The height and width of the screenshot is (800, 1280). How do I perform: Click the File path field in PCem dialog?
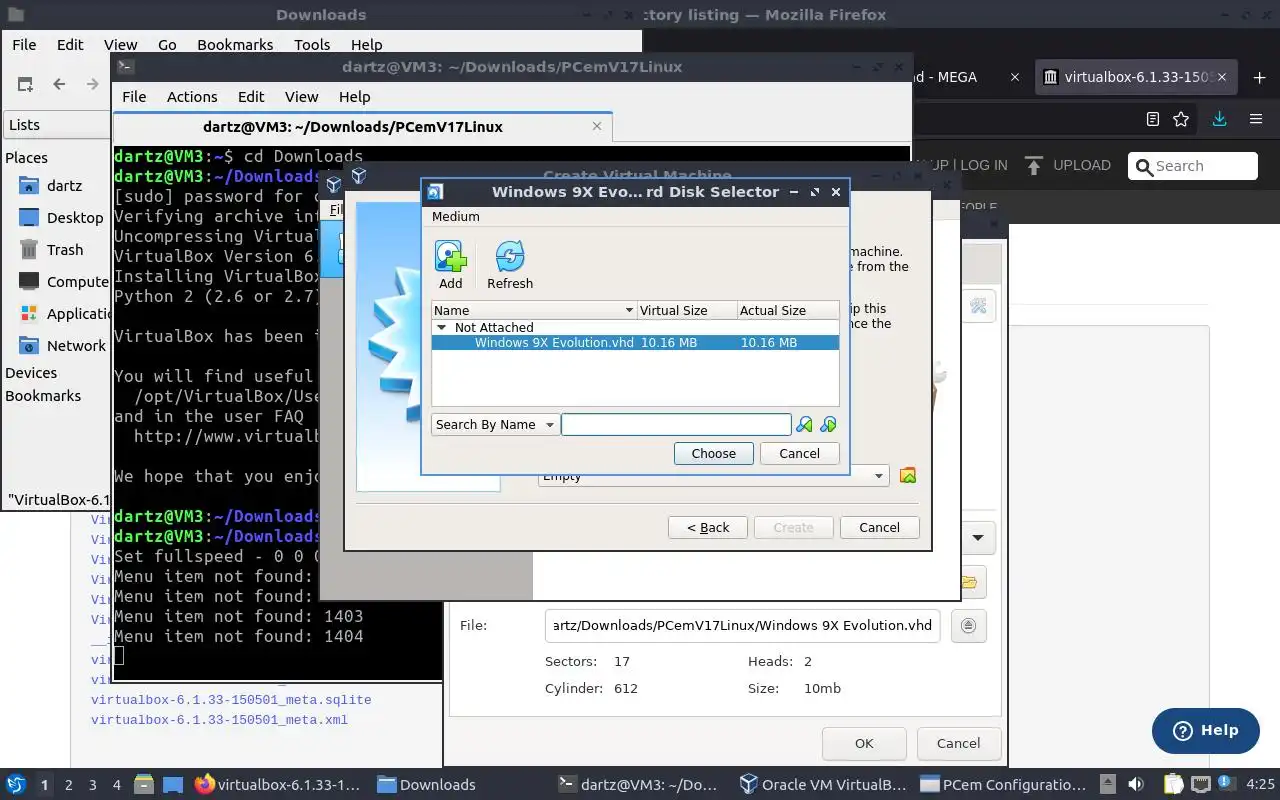pos(742,626)
